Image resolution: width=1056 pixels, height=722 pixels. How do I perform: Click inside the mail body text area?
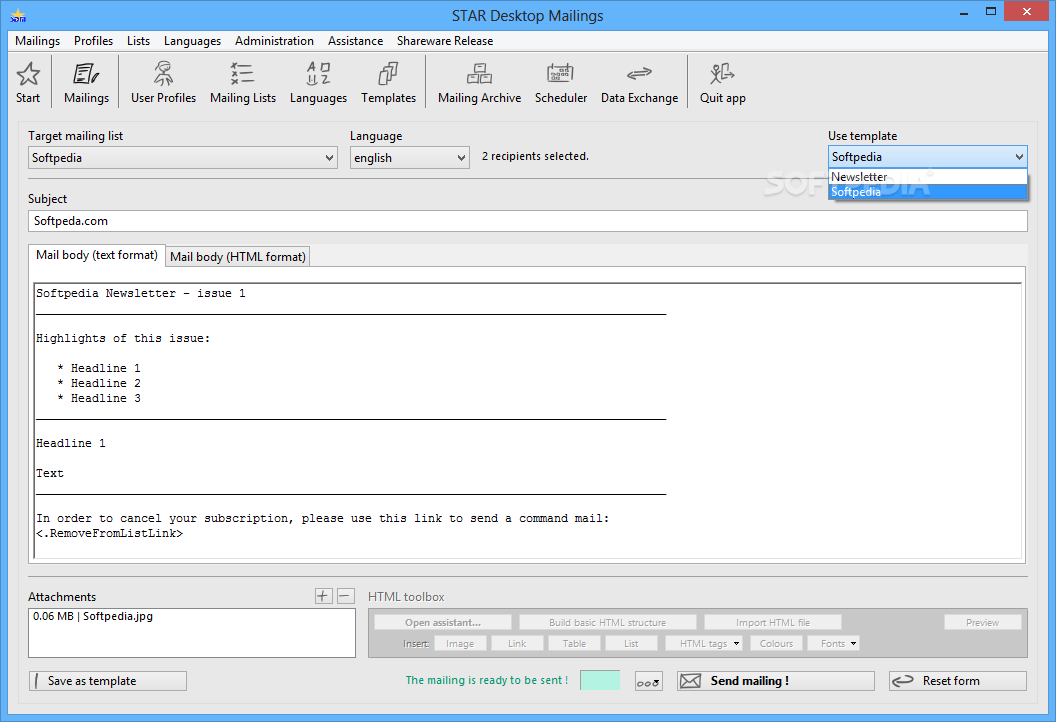tap(528, 421)
